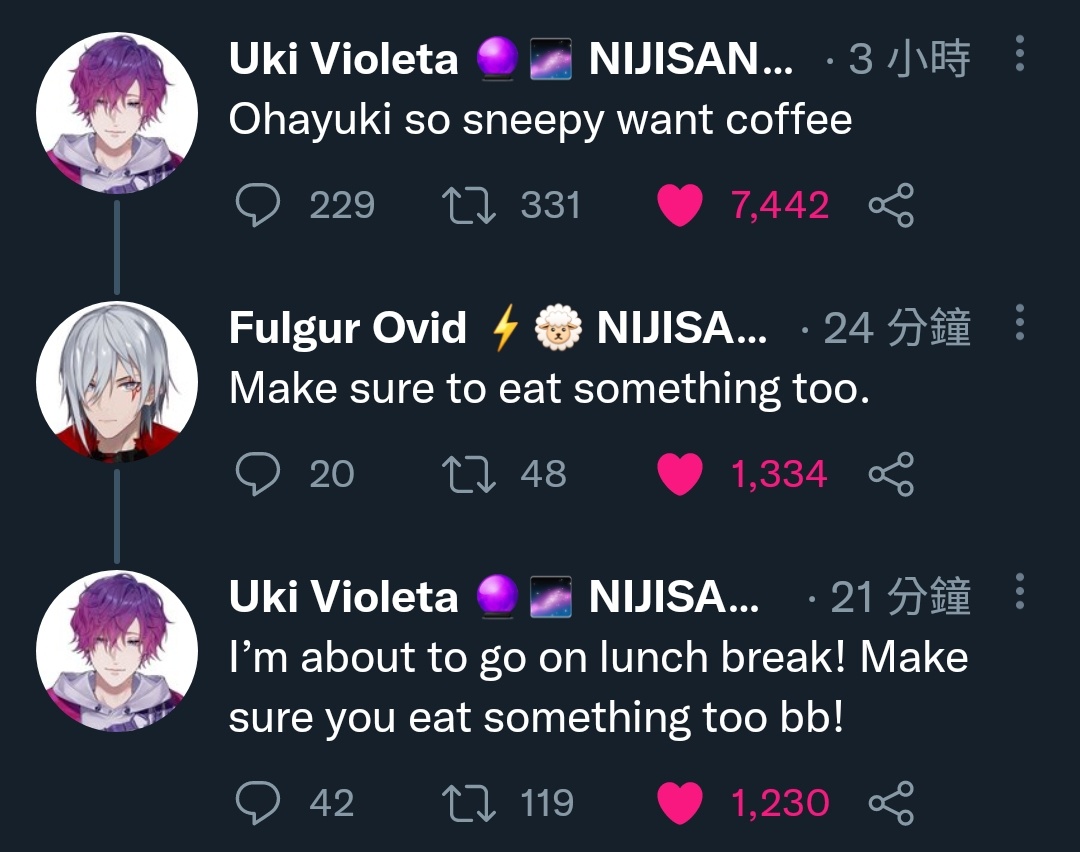Toggle the like on the tweet with 1,334 likes

680,474
